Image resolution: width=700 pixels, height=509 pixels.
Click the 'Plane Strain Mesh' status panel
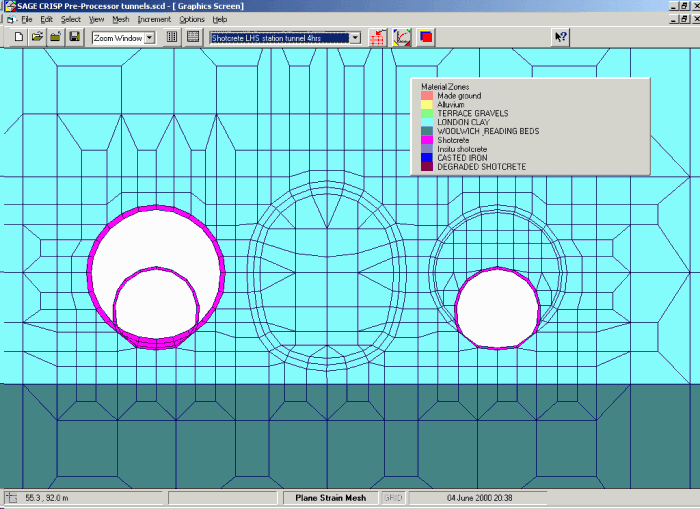tap(330, 498)
